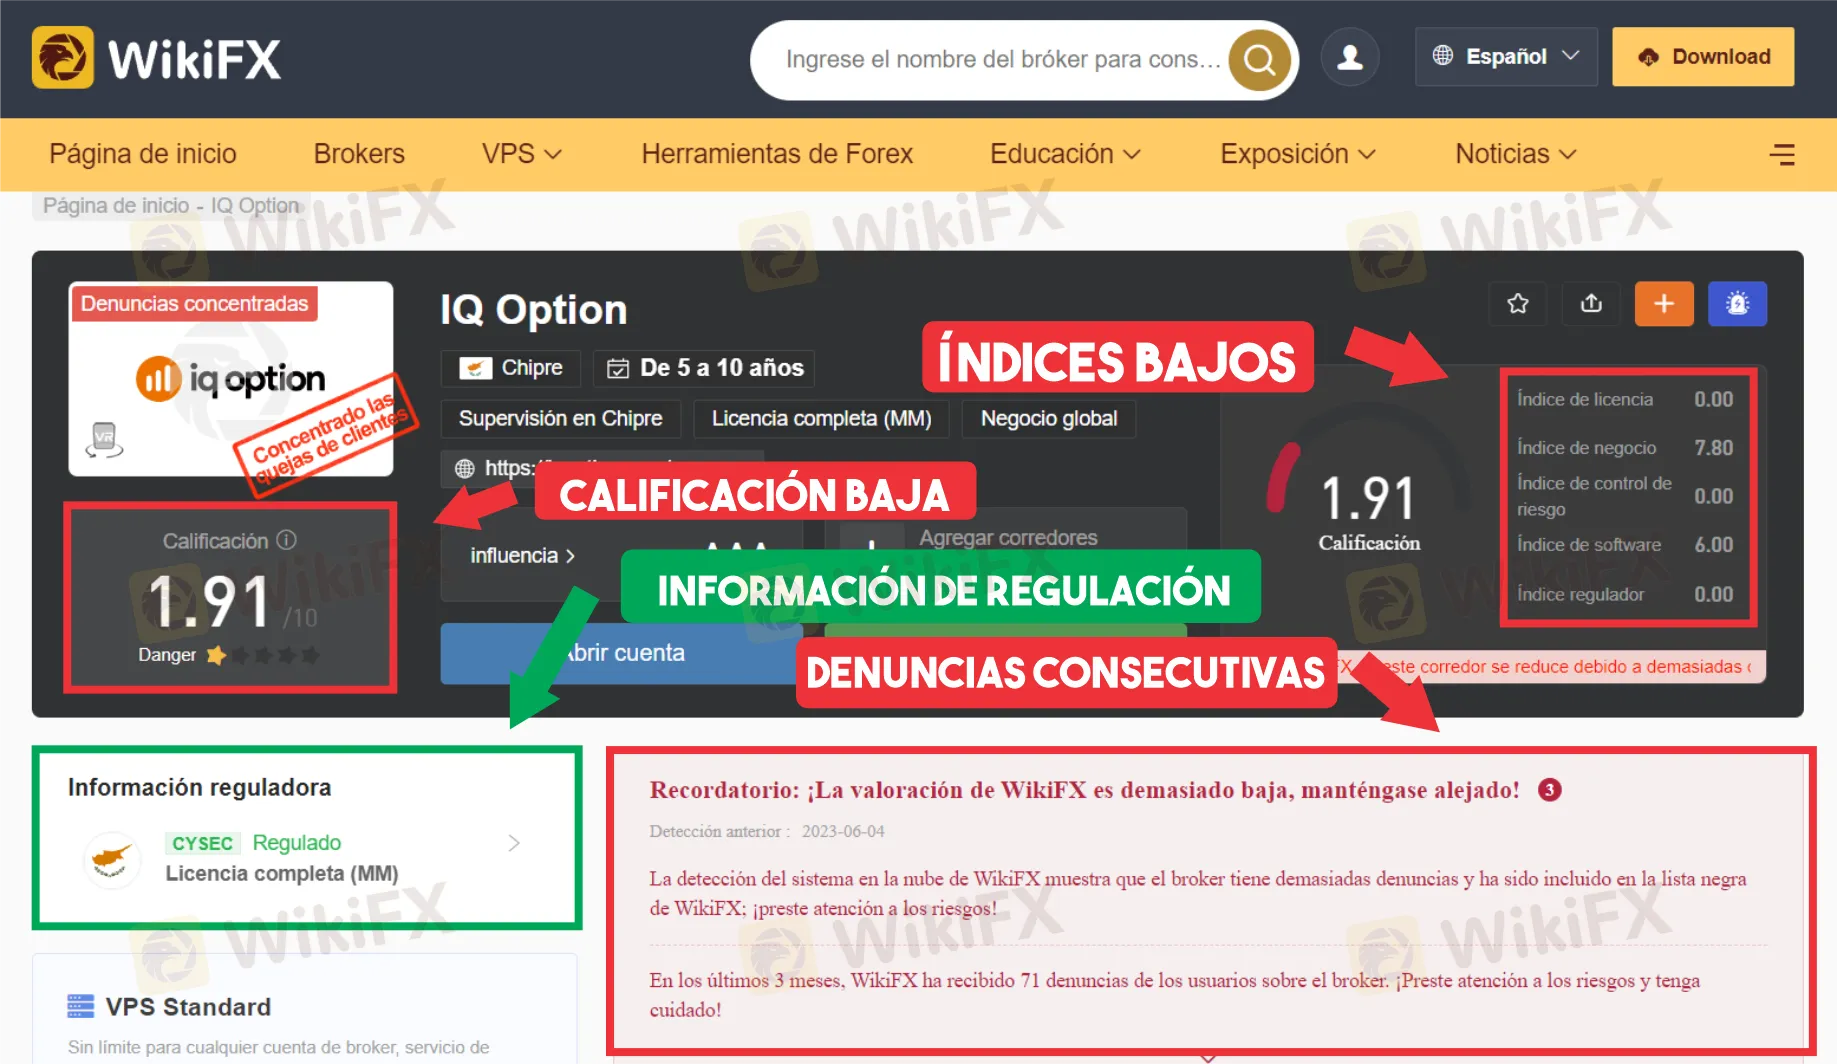The height and width of the screenshot is (1064, 1838).
Task: Click the notification count badge 3
Action: [x=1549, y=790]
